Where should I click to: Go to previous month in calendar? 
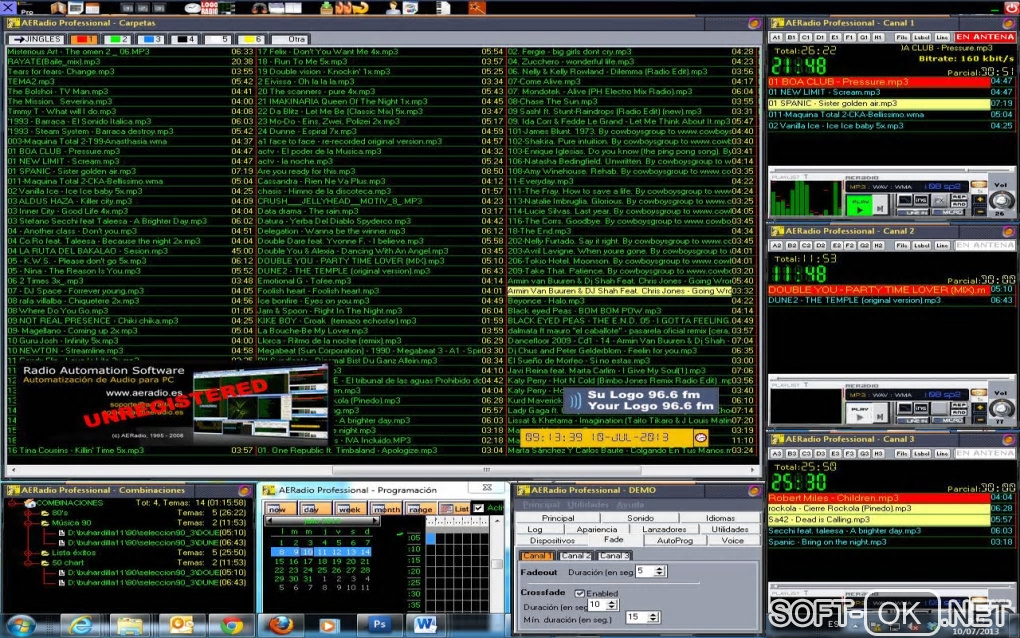coord(270,521)
